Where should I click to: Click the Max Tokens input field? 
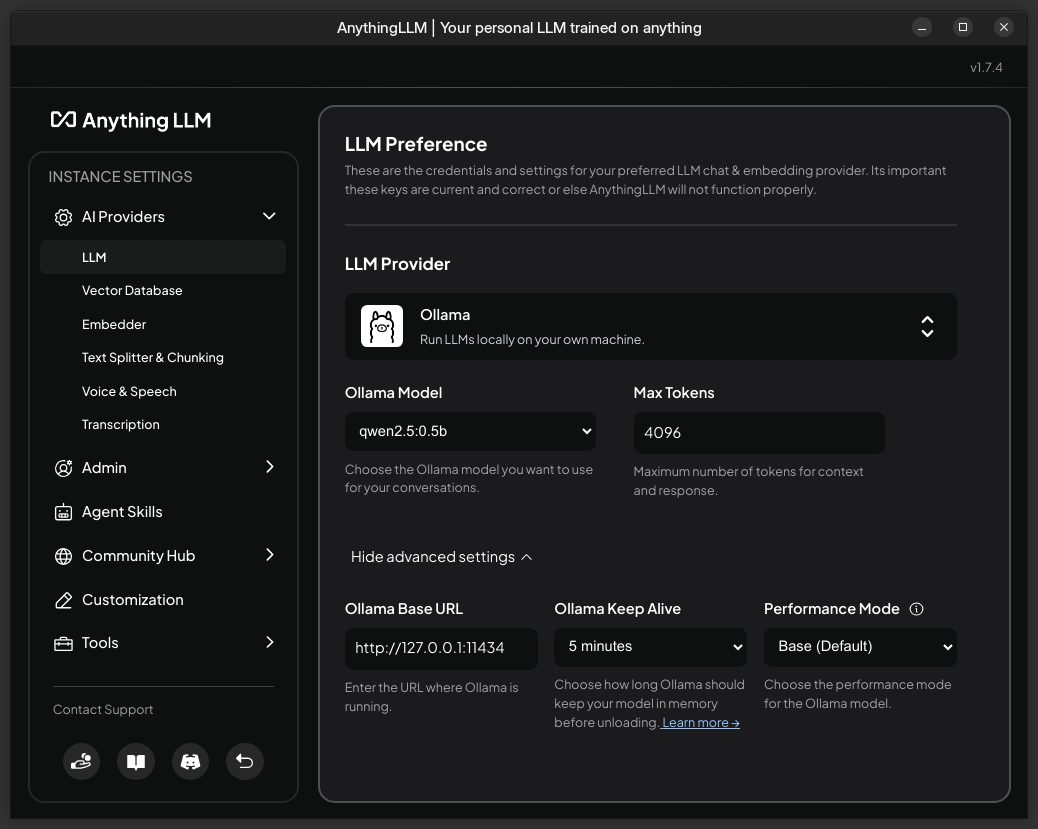(x=758, y=433)
